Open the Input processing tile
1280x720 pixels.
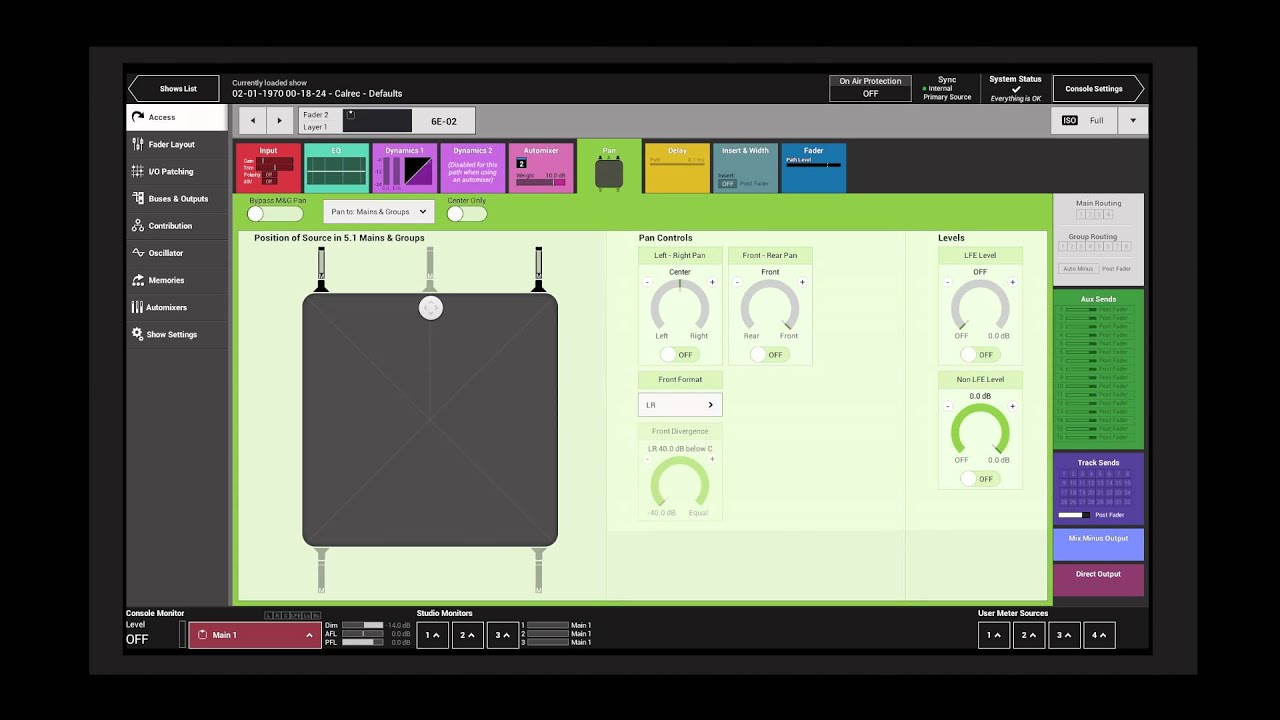(268, 168)
